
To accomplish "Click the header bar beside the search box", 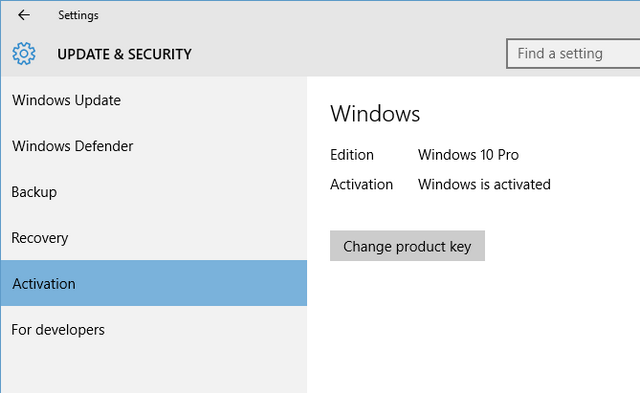I will tap(347, 53).
